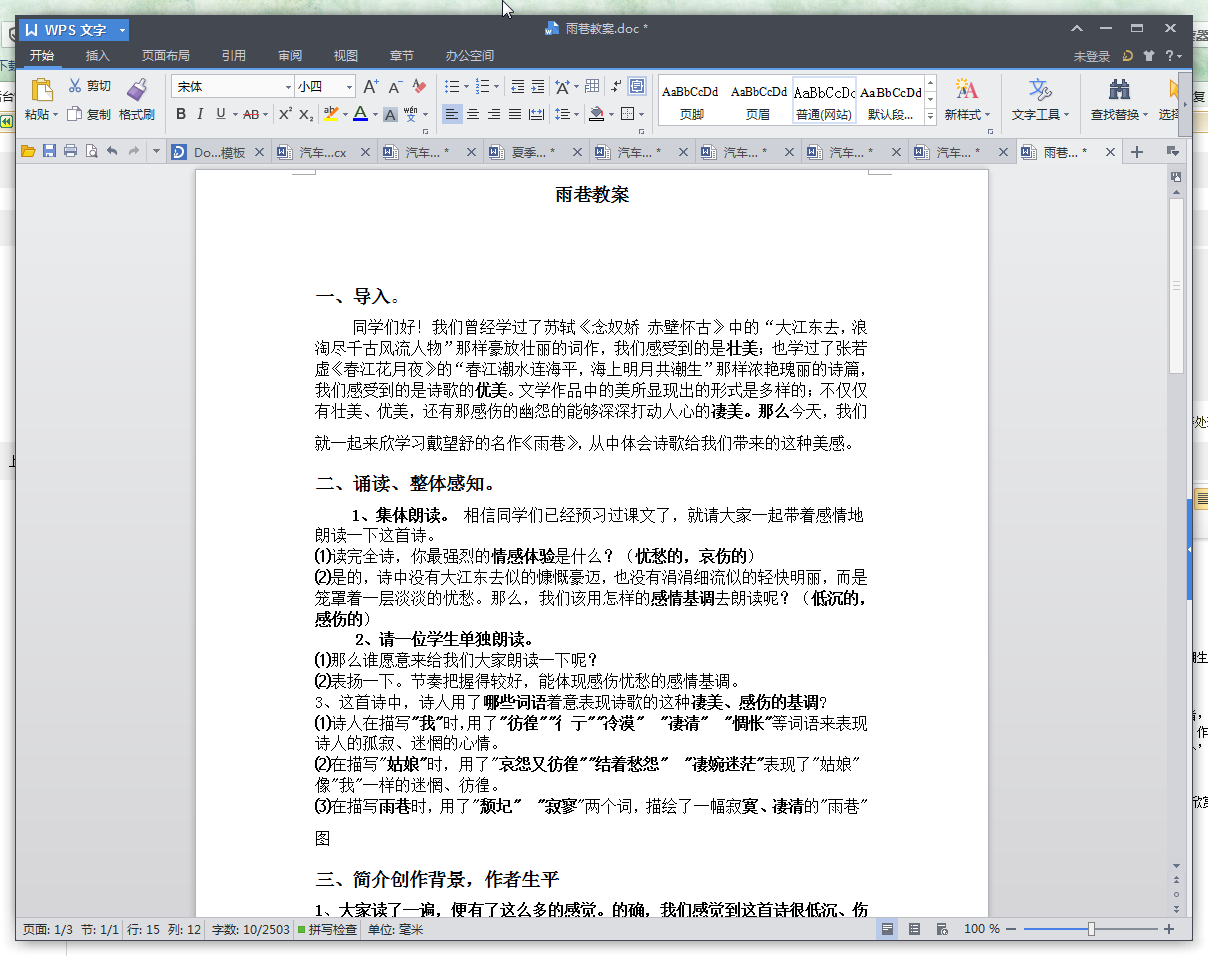The image size is (1208, 956).
Task: Switch to the 引用 (References) tab
Action: point(233,56)
